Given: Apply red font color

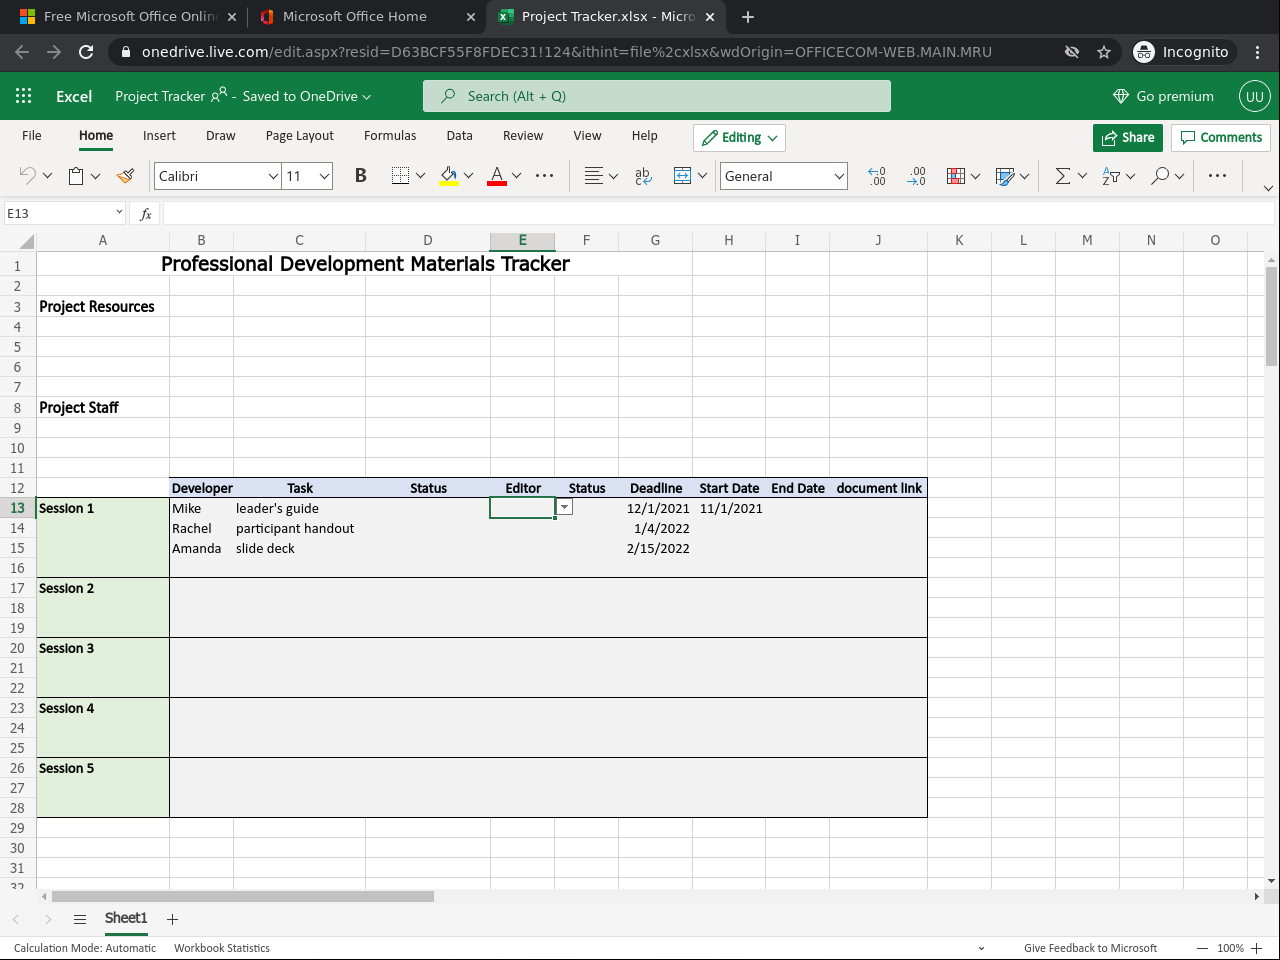Looking at the screenshot, I should tap(496, 175).
